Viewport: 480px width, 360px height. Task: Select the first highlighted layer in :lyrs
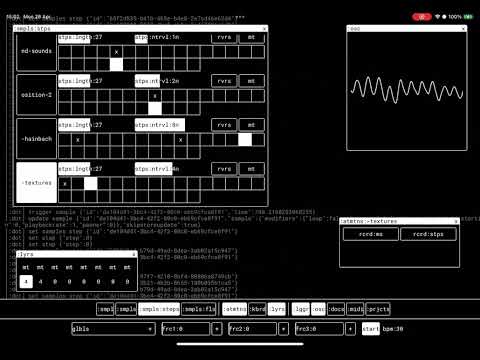point(26,282)
